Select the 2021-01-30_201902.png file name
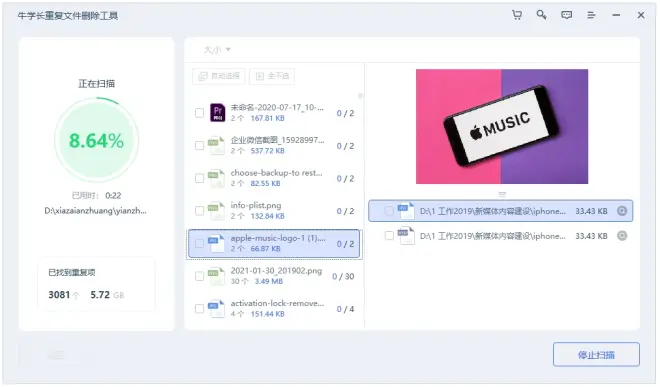 [276, 270]
